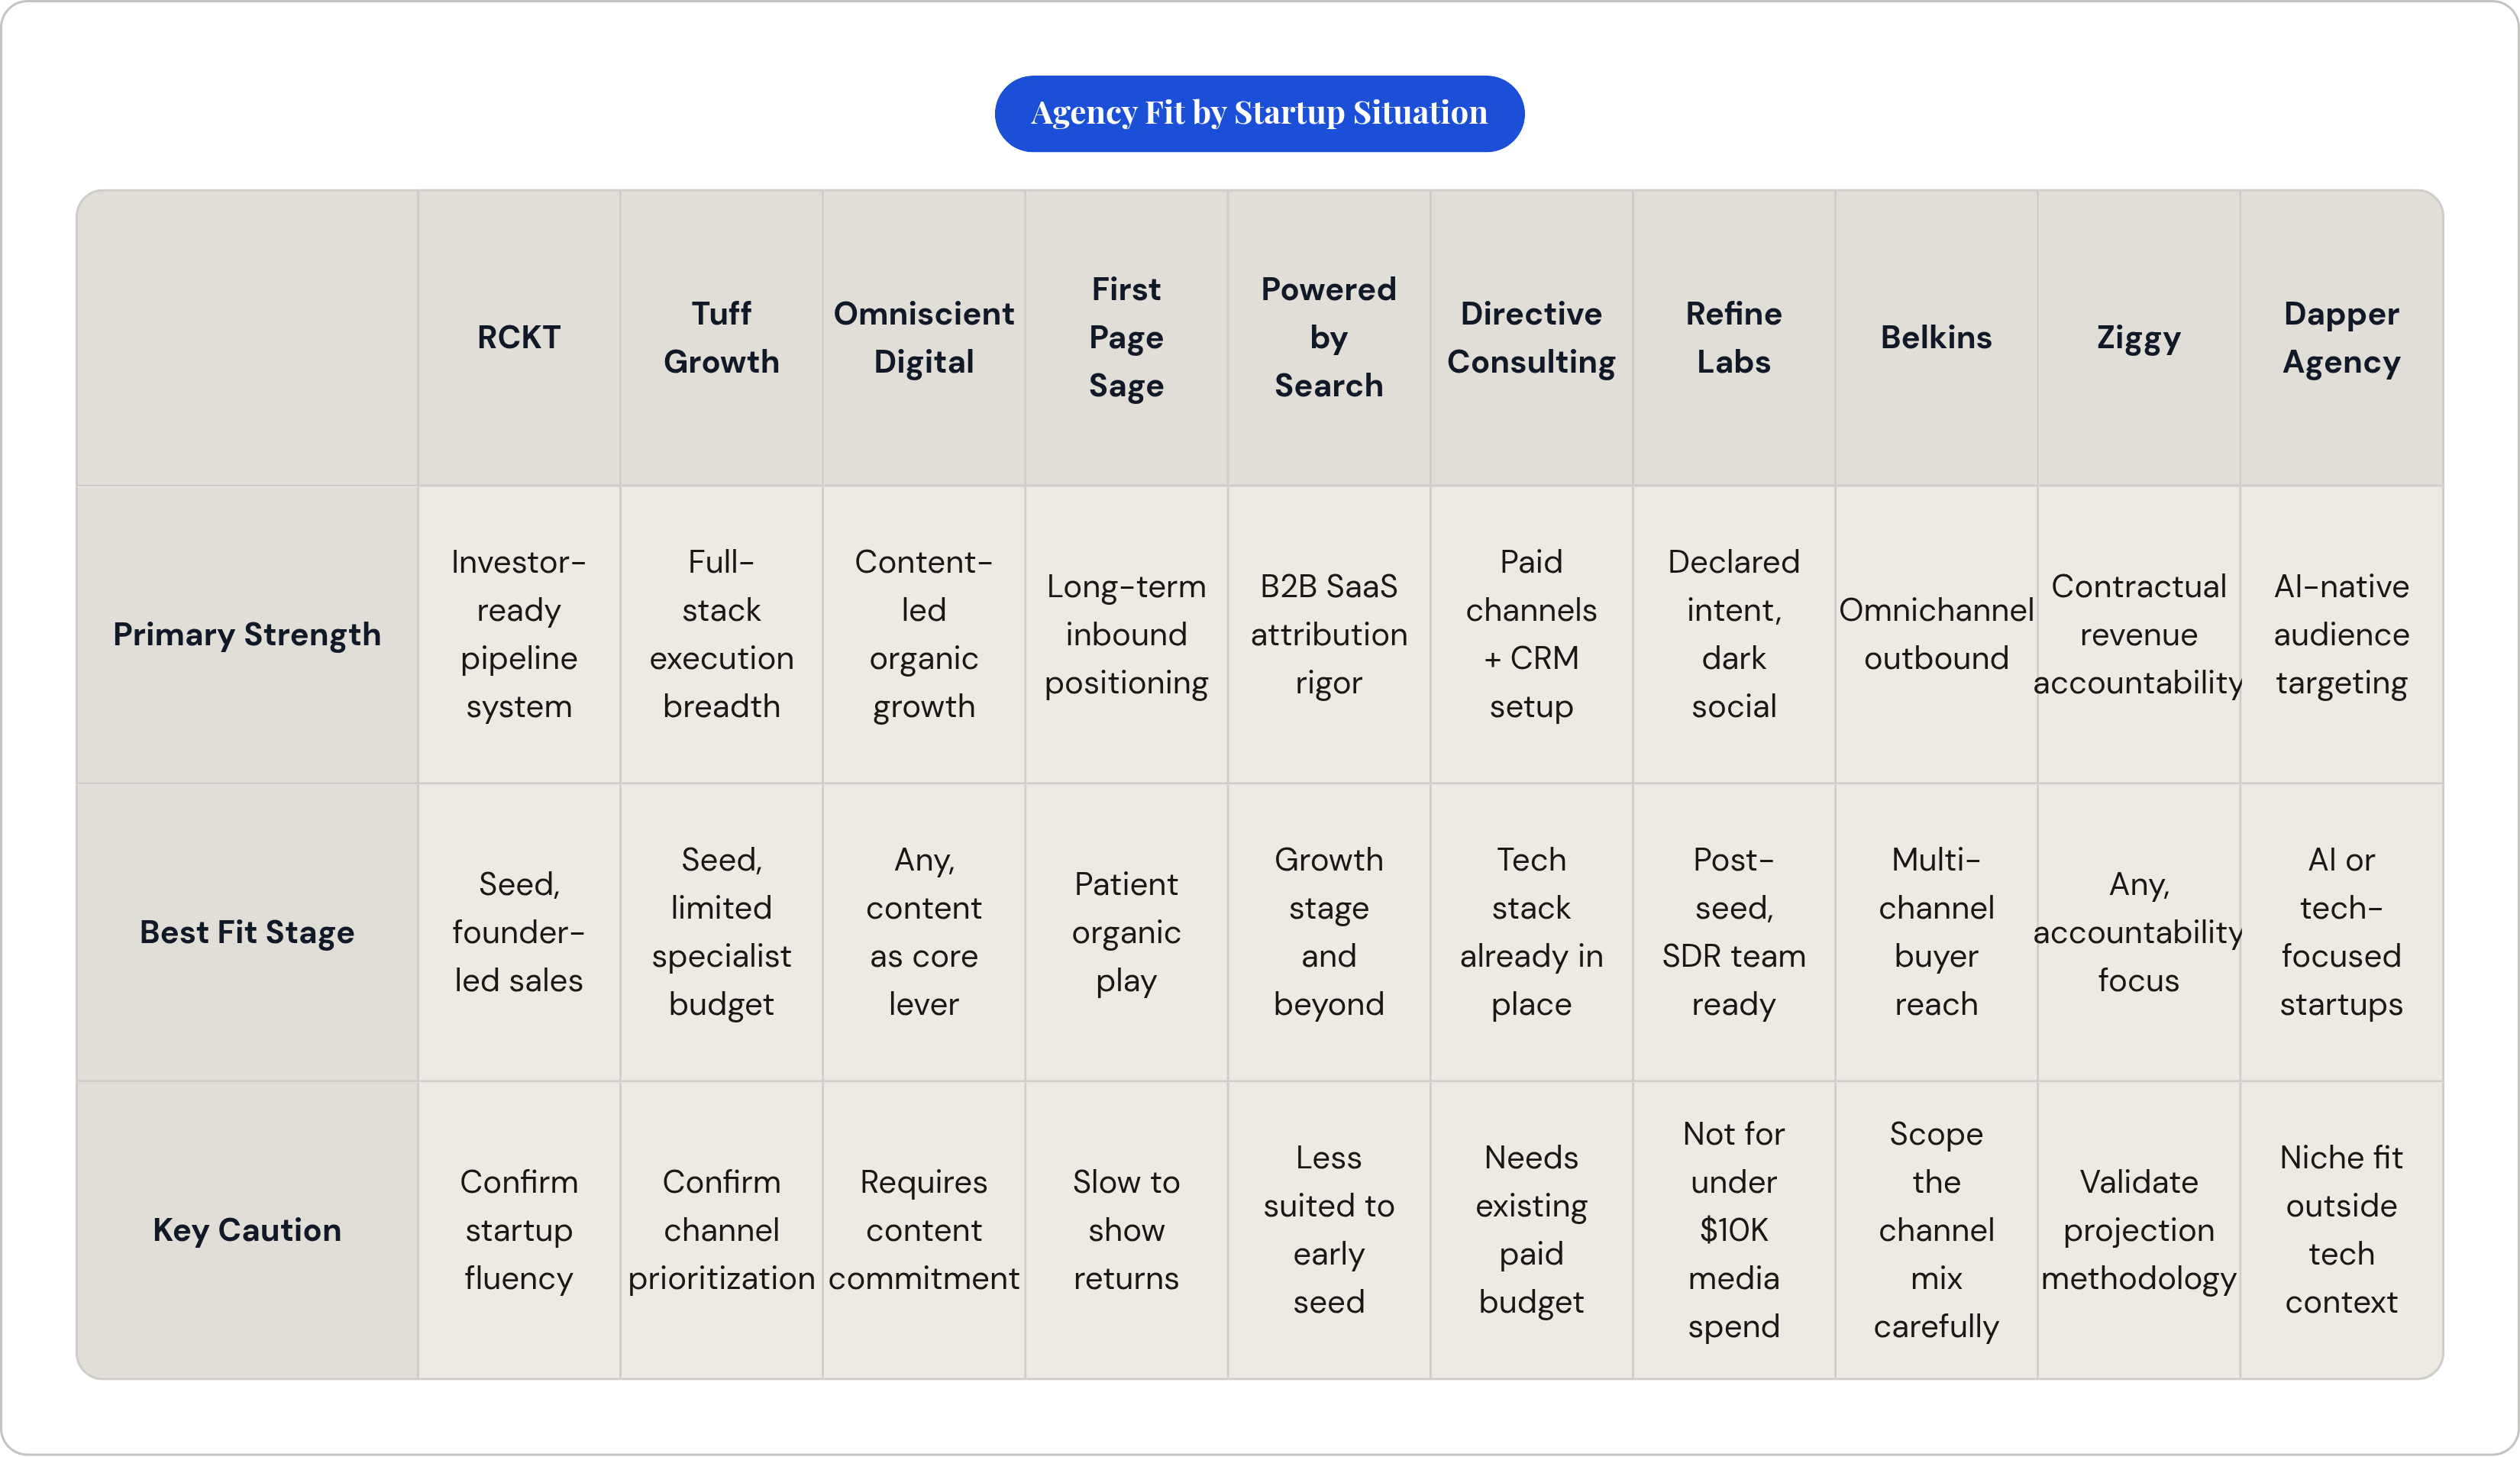Select the Belkins column header
2520x1457 pixels.
tap(1936, 337)
